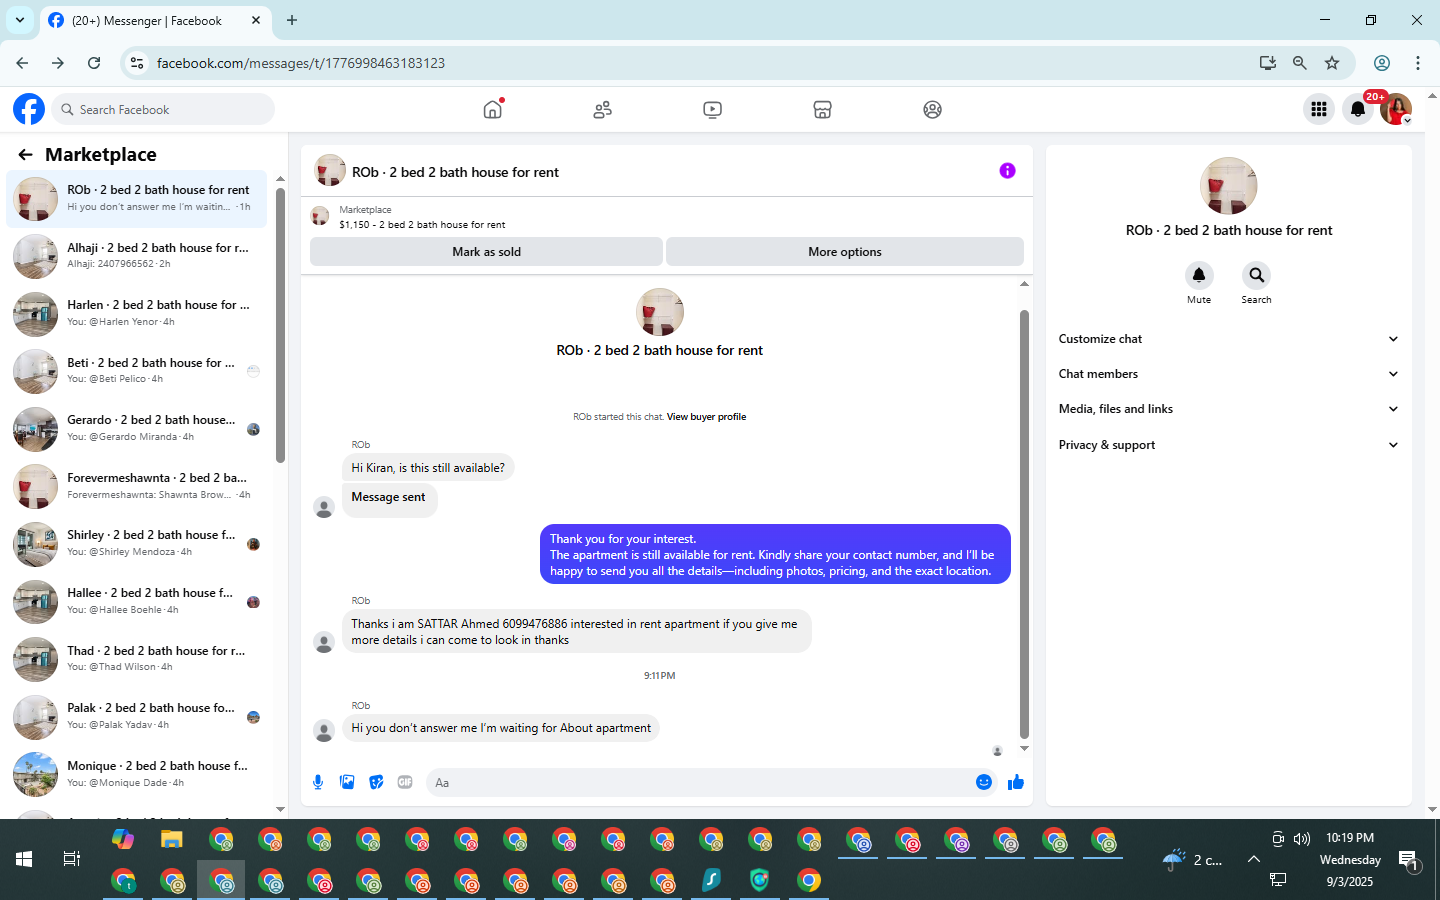Image resolution: width=1440 pixels, height=900 pixels.
Task: Open the Alhaji conversation
Action: [137, 256]
